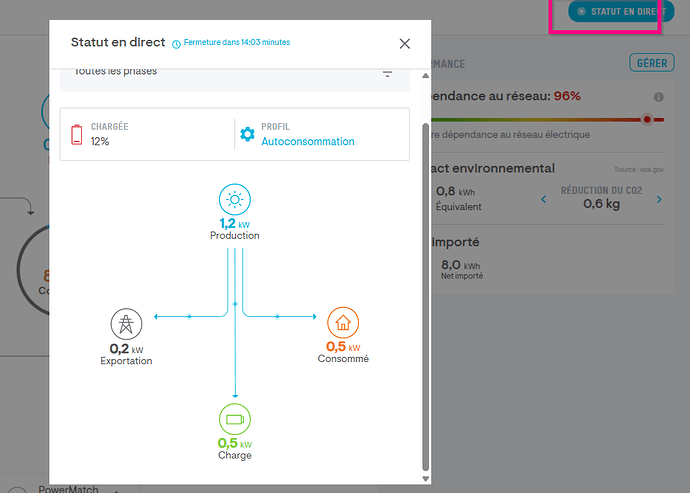
Task: Close the Statut en direct dialog
Action: (x=404, y=44)
